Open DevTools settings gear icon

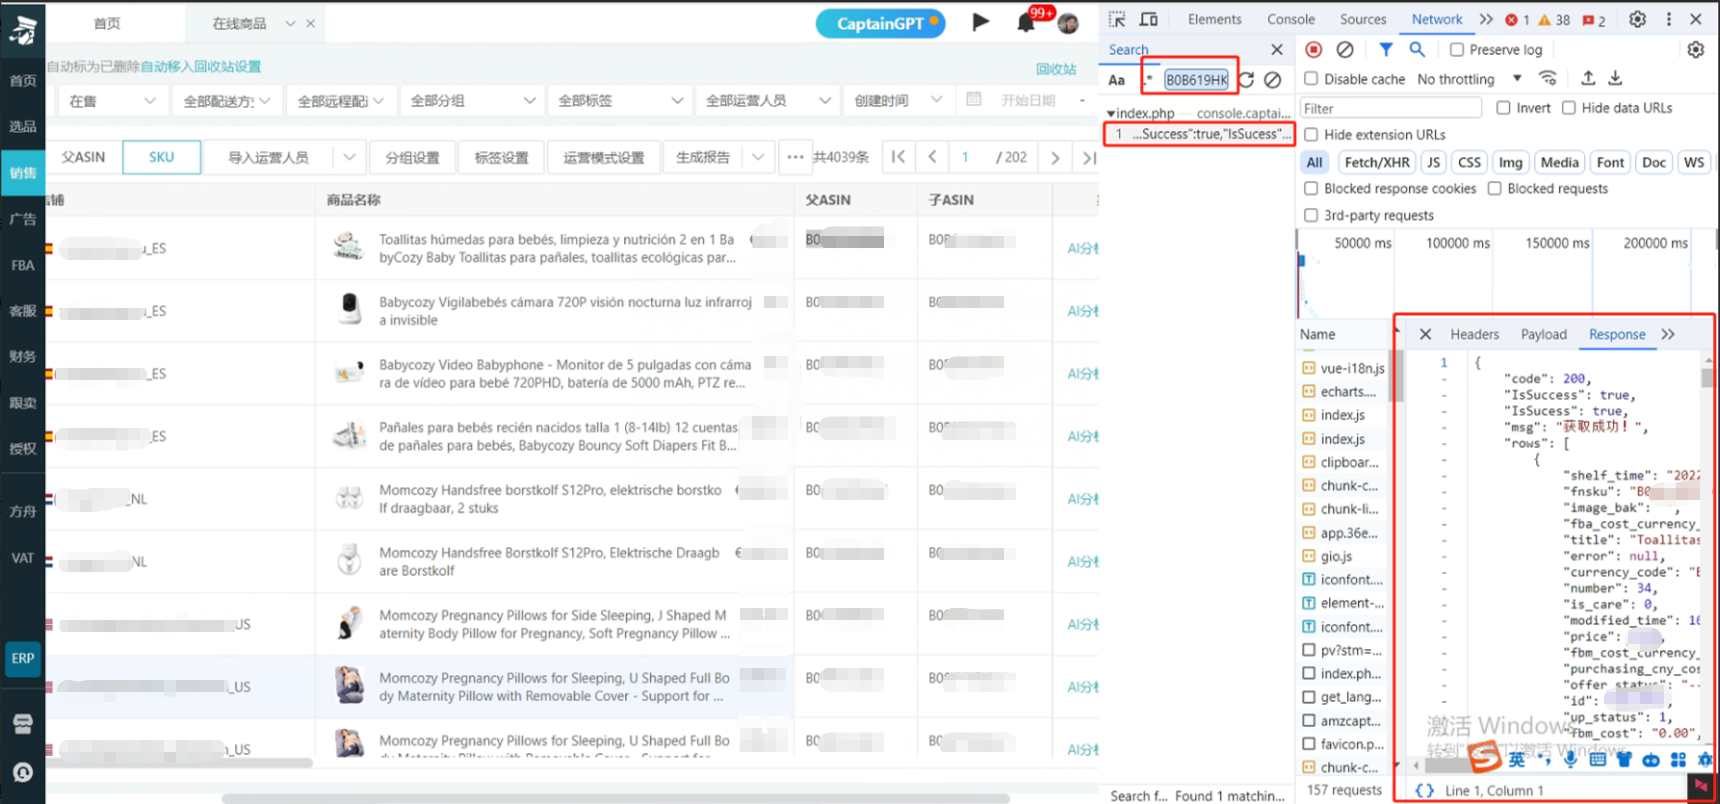pos(1637,19)
